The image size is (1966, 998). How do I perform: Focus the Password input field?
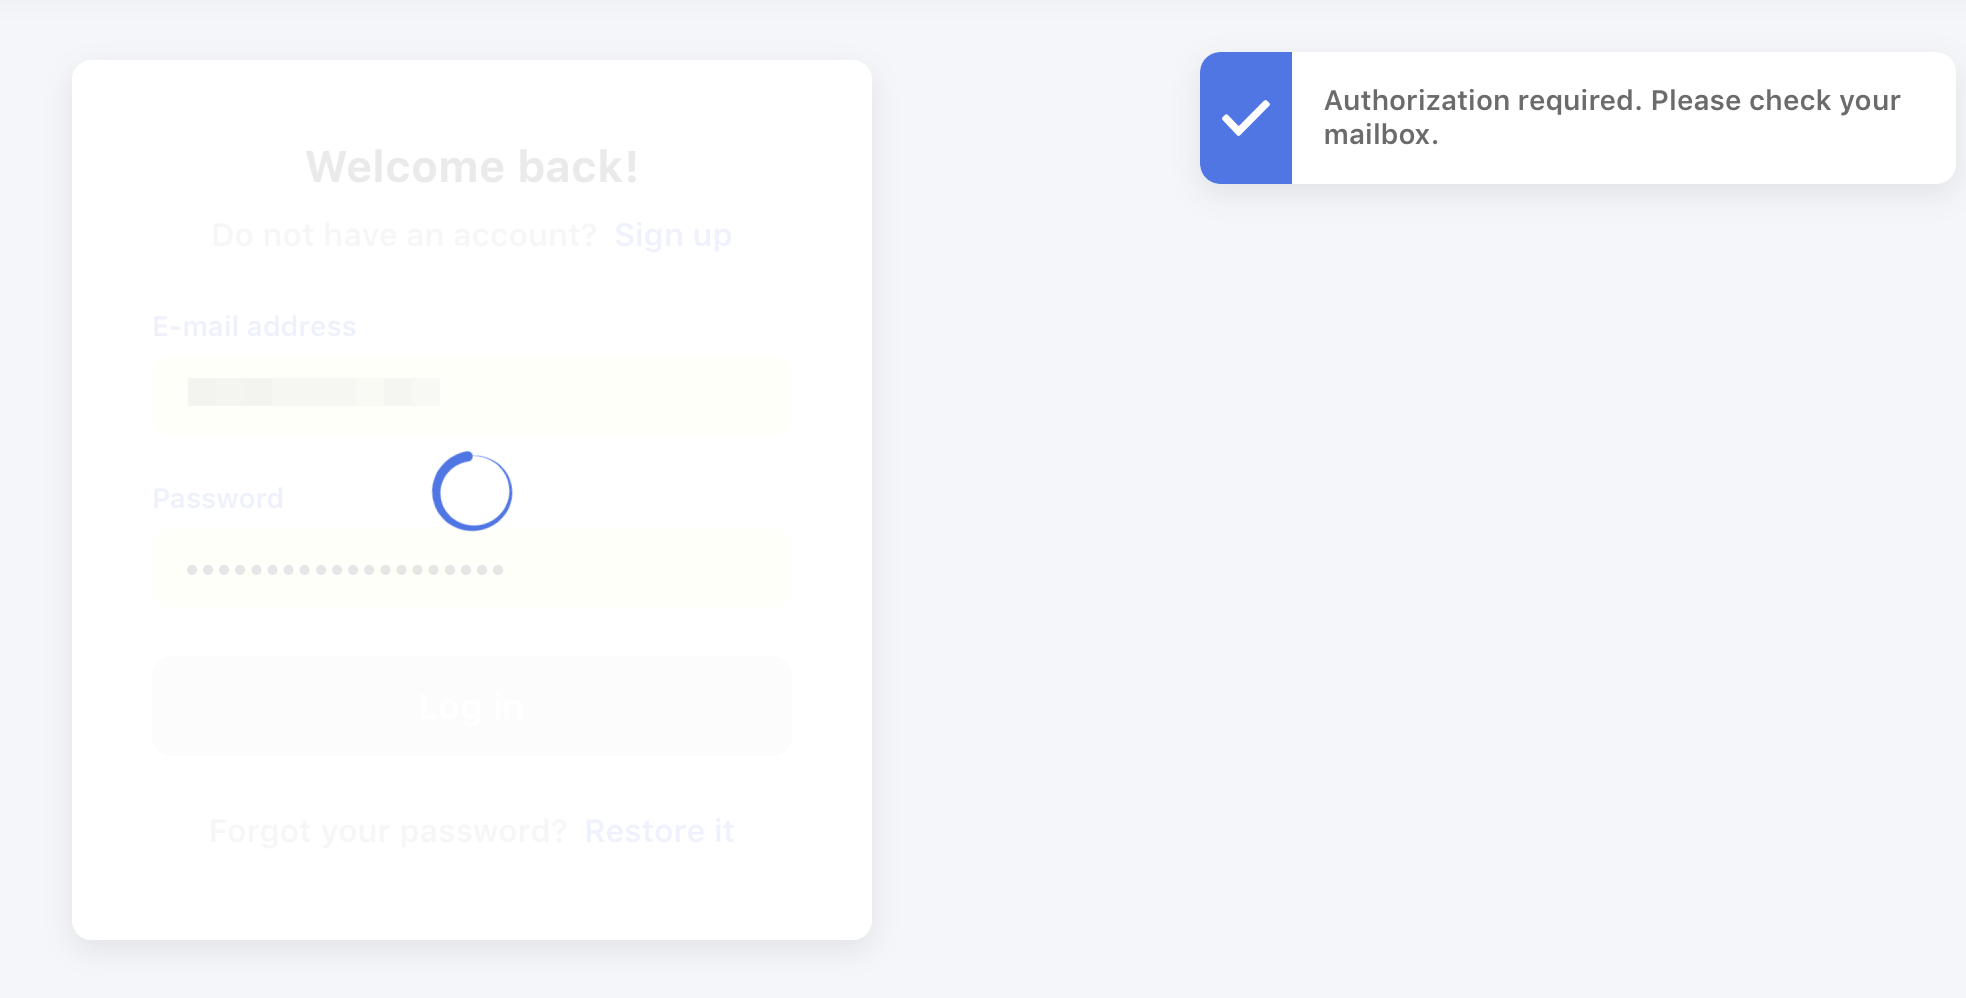click(472, 569)
